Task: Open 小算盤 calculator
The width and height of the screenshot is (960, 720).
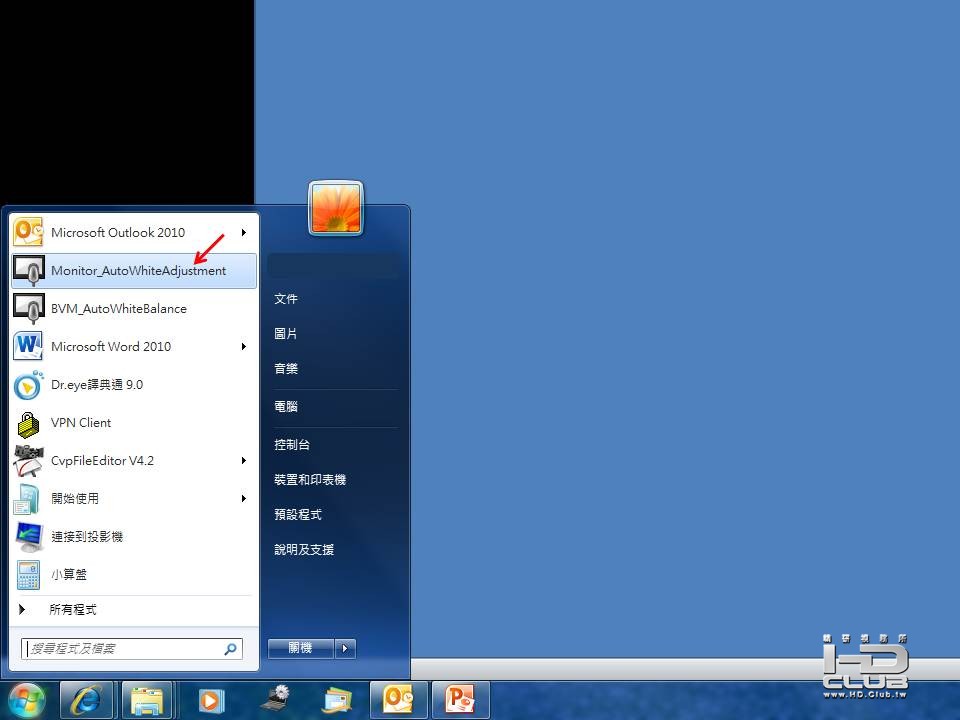Action: pyautogui.click(x=134, y=574)
